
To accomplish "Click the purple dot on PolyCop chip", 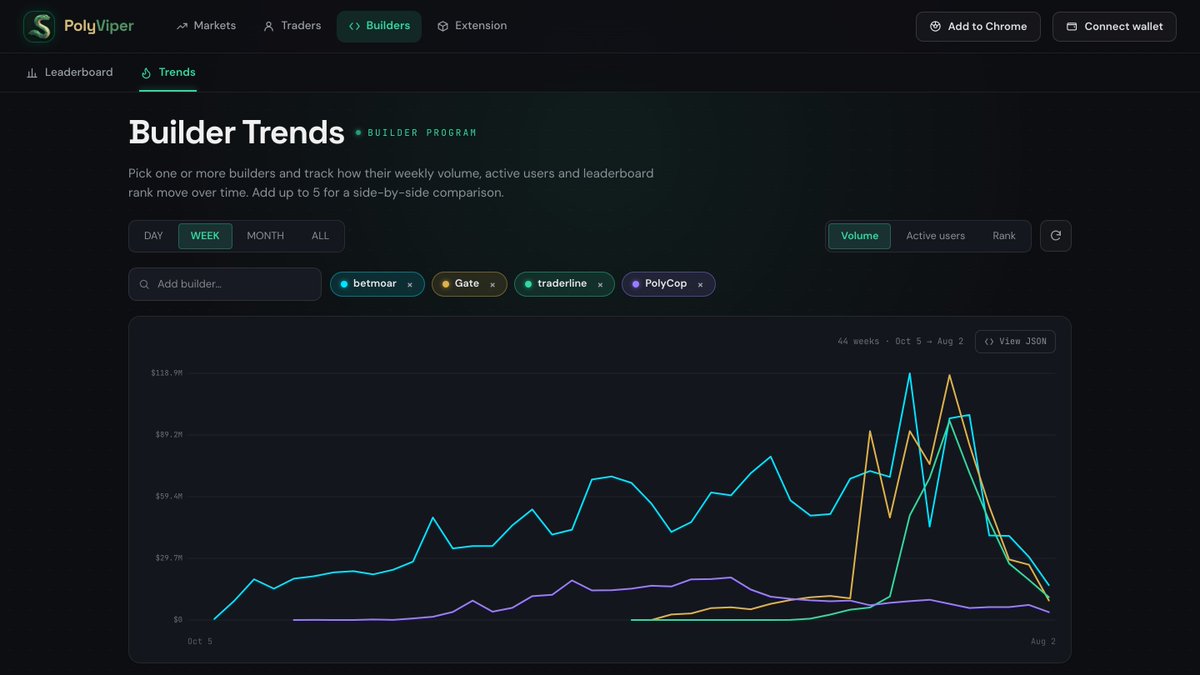I will coord(636,284).
